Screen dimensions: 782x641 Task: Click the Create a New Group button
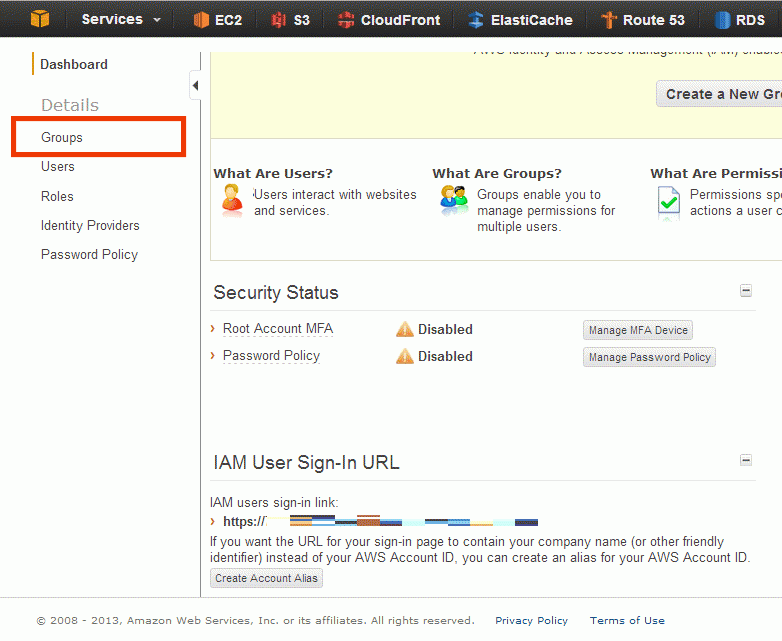coord(719,94)
